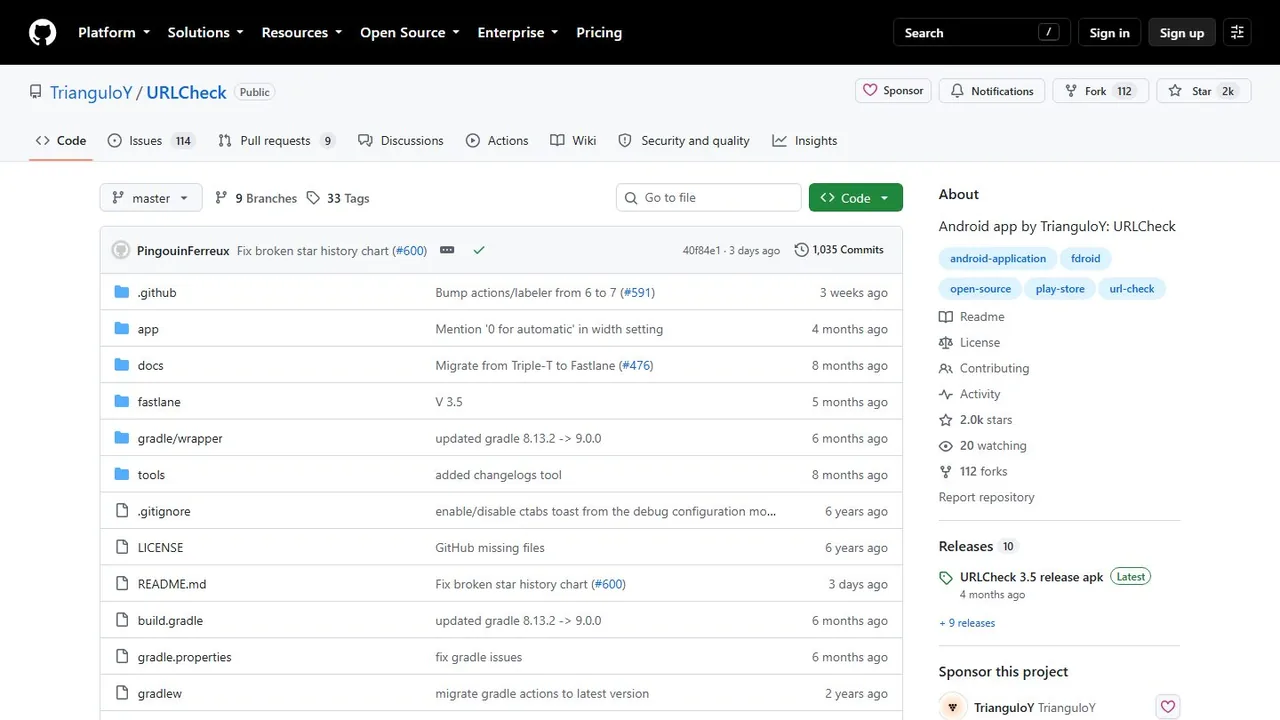Screen dimensions: 1280x720
Task: Open the README.md file icon
Action: point(122,584)
